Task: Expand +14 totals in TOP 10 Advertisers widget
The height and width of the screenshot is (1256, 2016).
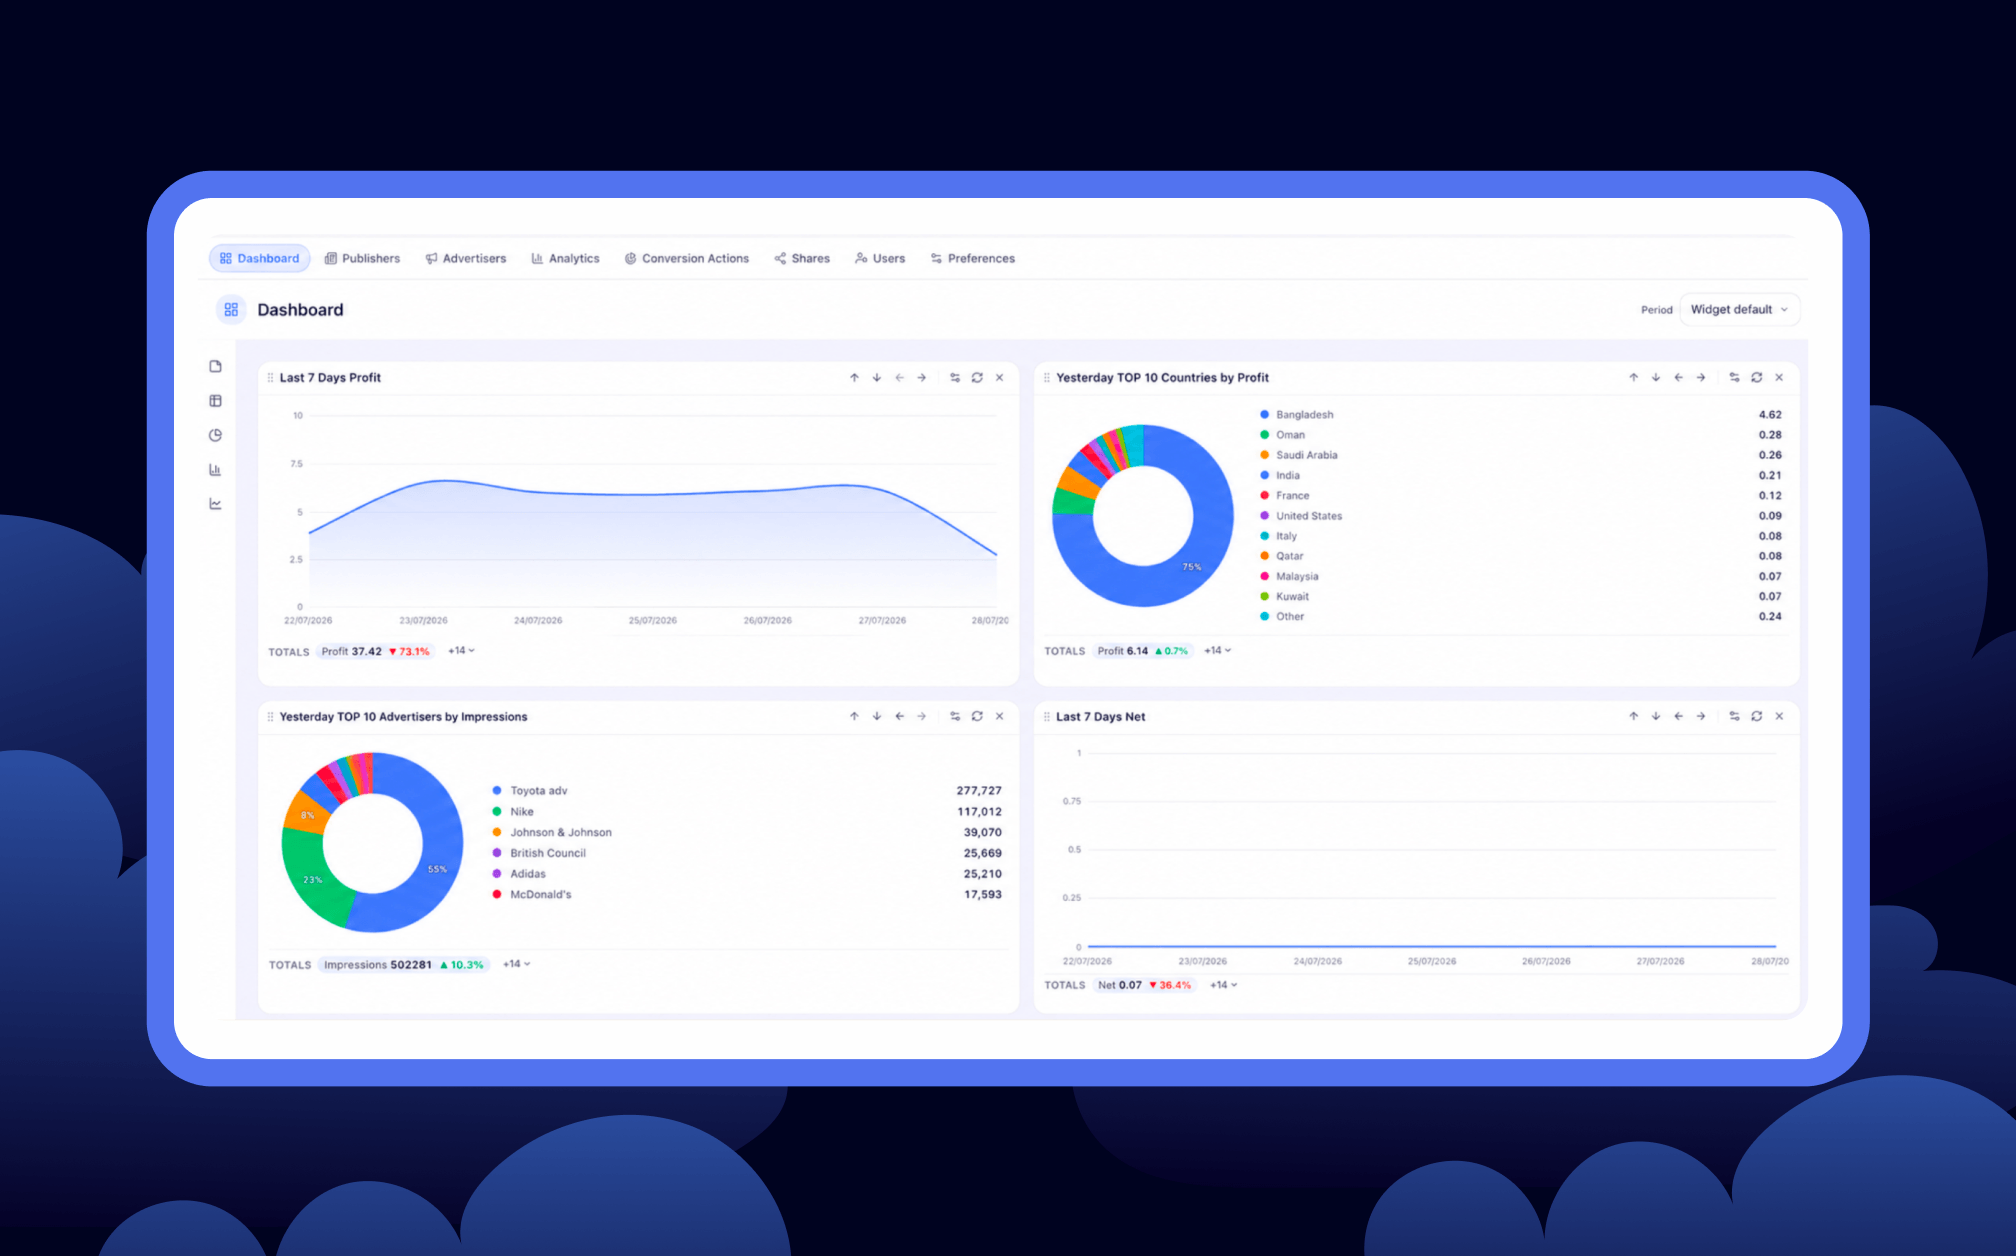Action: tap(516, 964)
